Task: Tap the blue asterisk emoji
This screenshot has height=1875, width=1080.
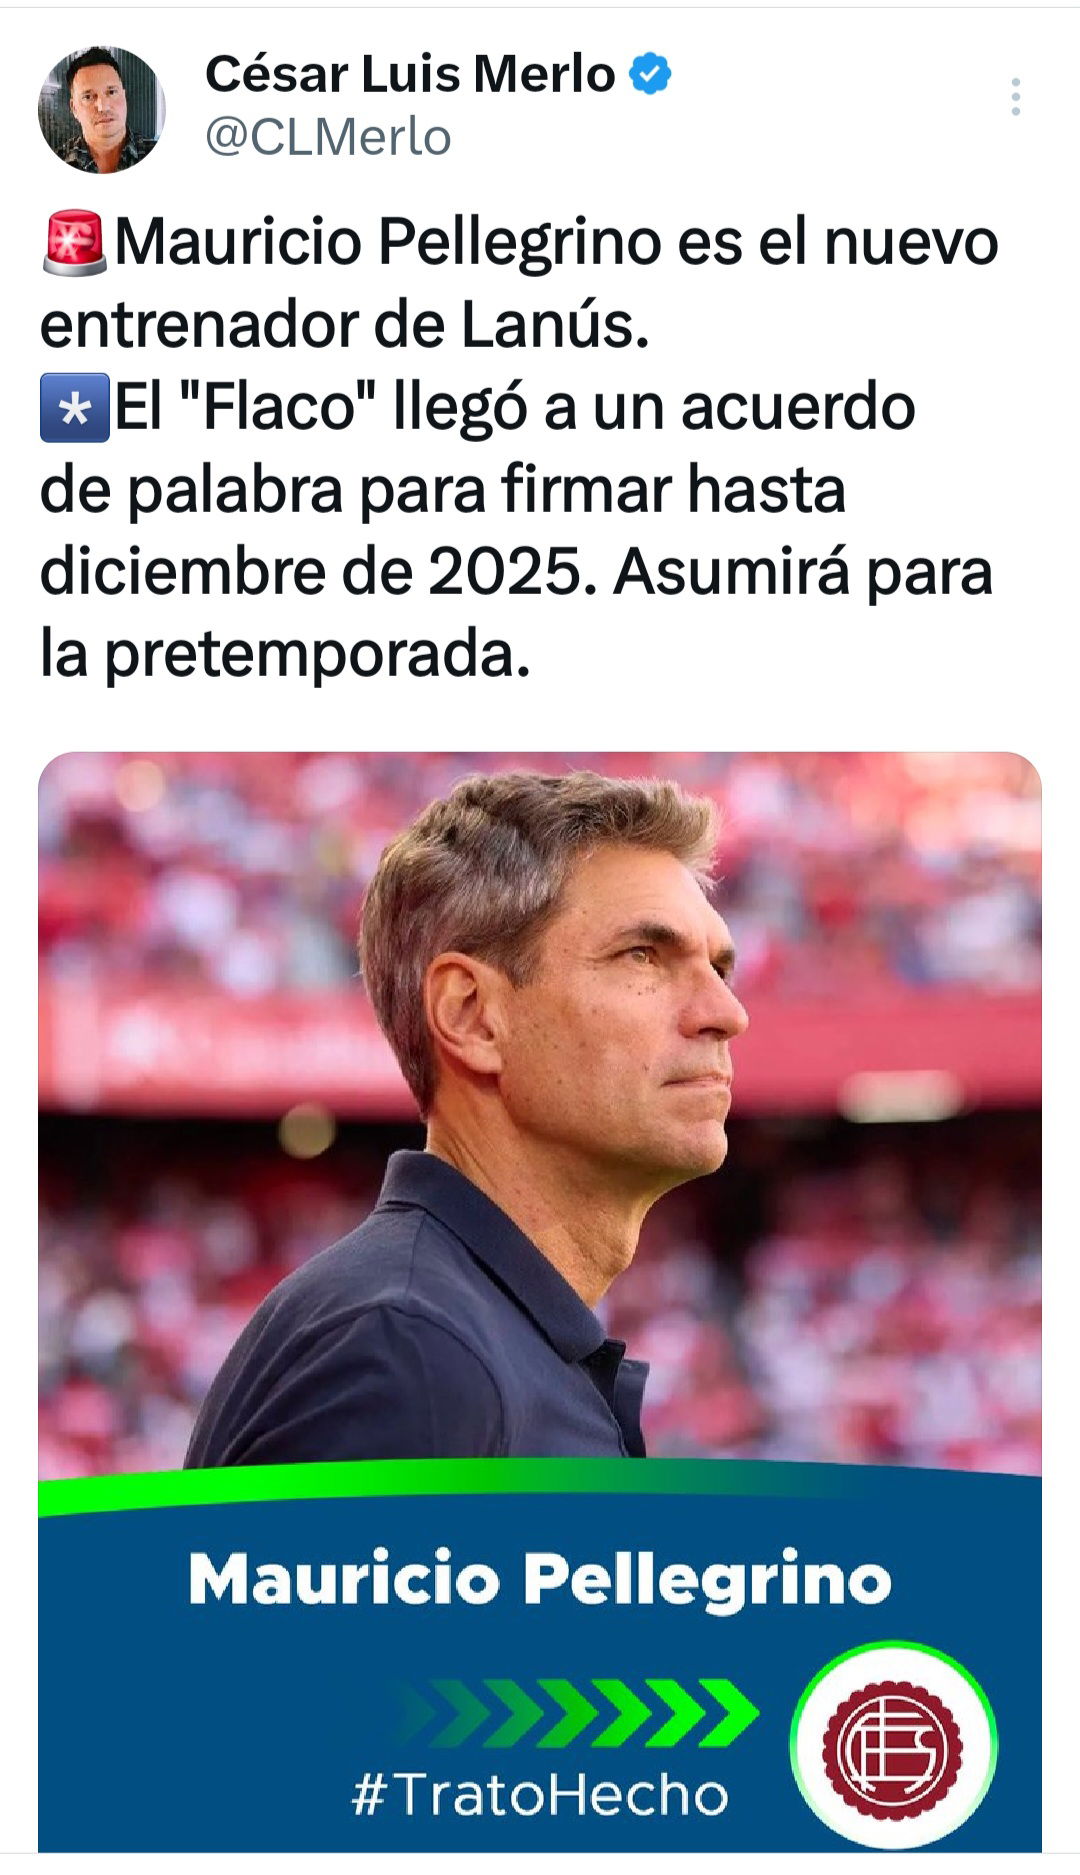Action: [75, 408]
